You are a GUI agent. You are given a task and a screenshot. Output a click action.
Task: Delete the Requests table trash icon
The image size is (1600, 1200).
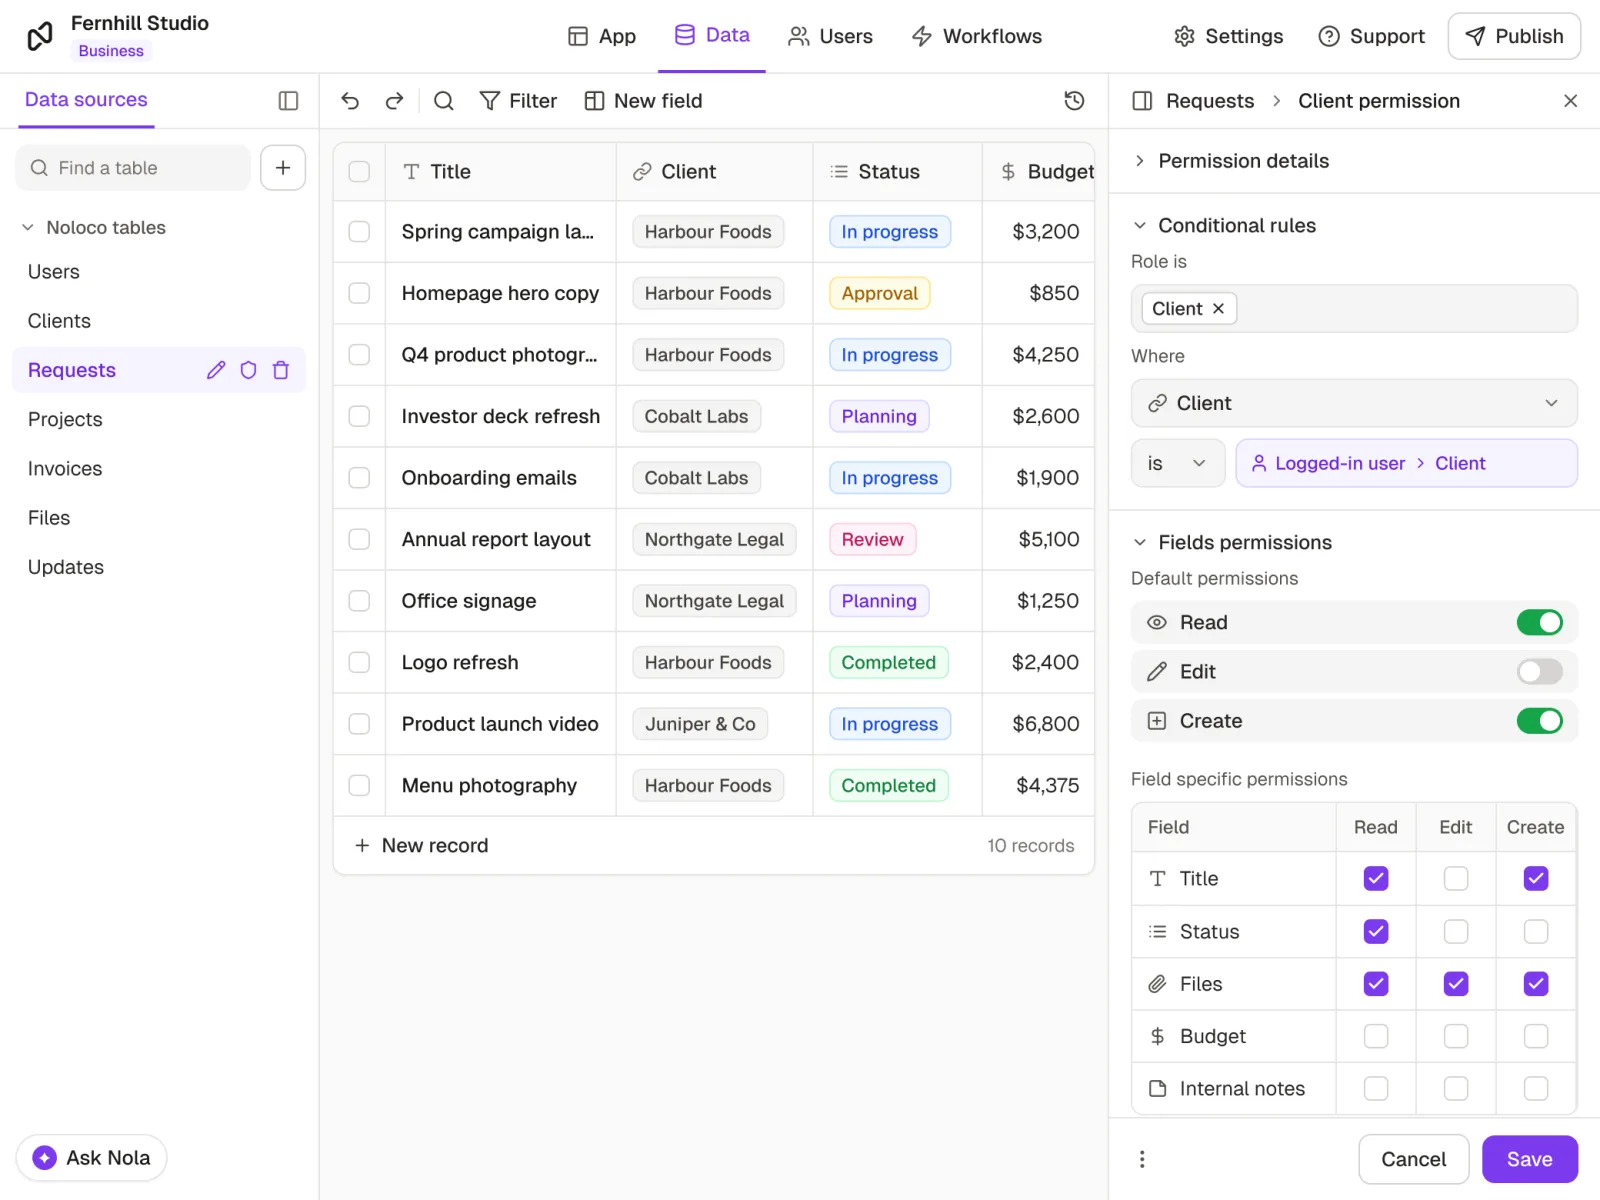(281, 370)
